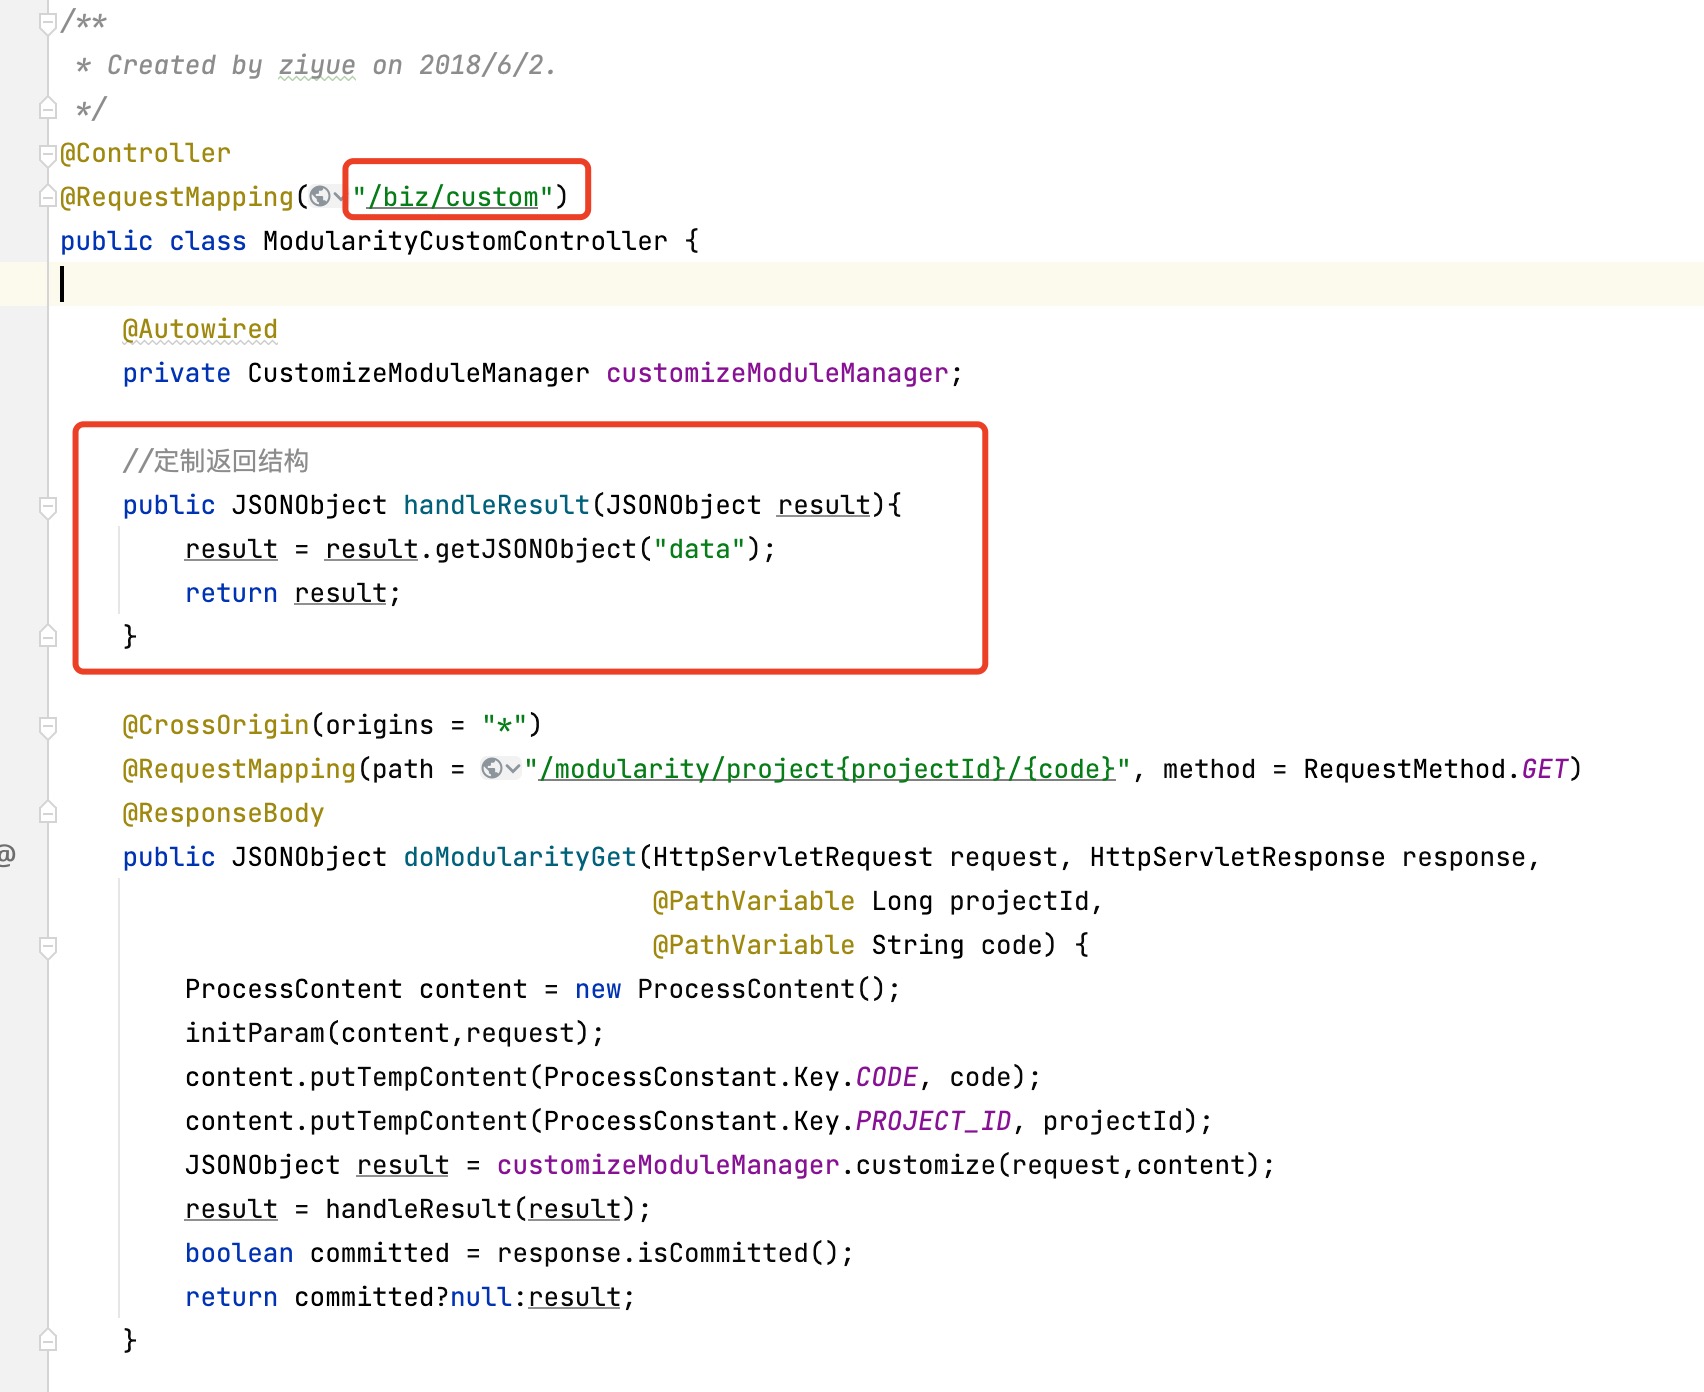This screenshot has width=1704, height=1392.
Task: Click the "CustomizeModuleManager" type in the field declaration
Action: (x=418, y=373)
